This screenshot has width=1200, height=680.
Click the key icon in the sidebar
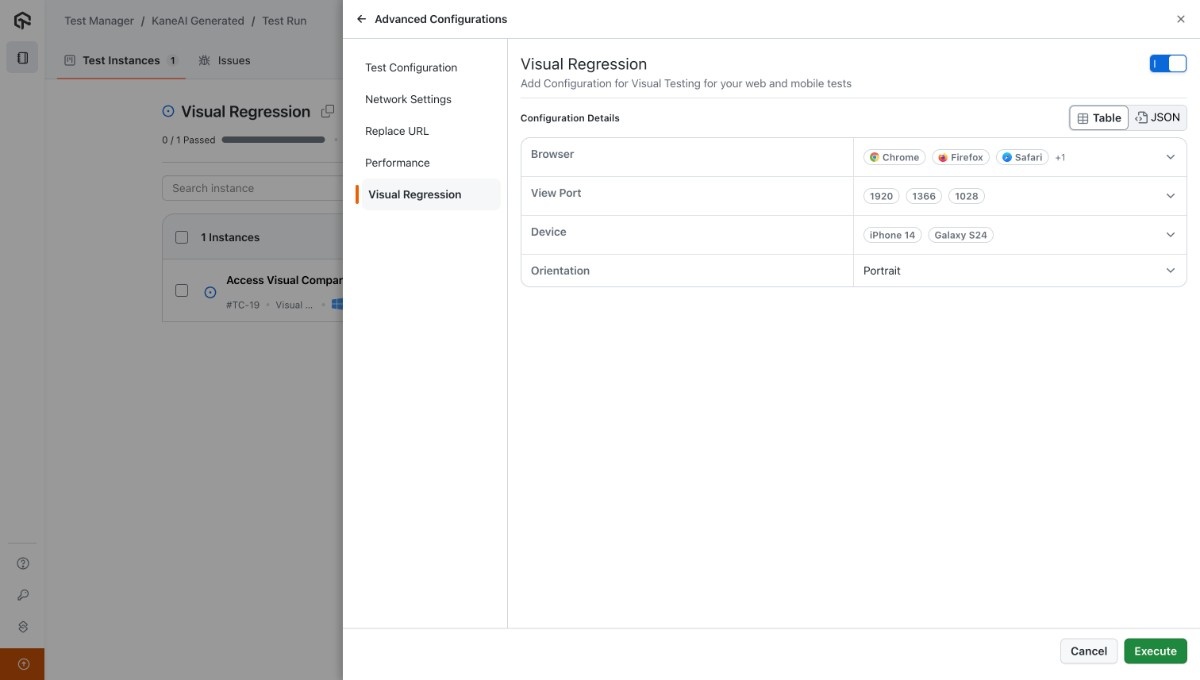[x=22, y=594]
